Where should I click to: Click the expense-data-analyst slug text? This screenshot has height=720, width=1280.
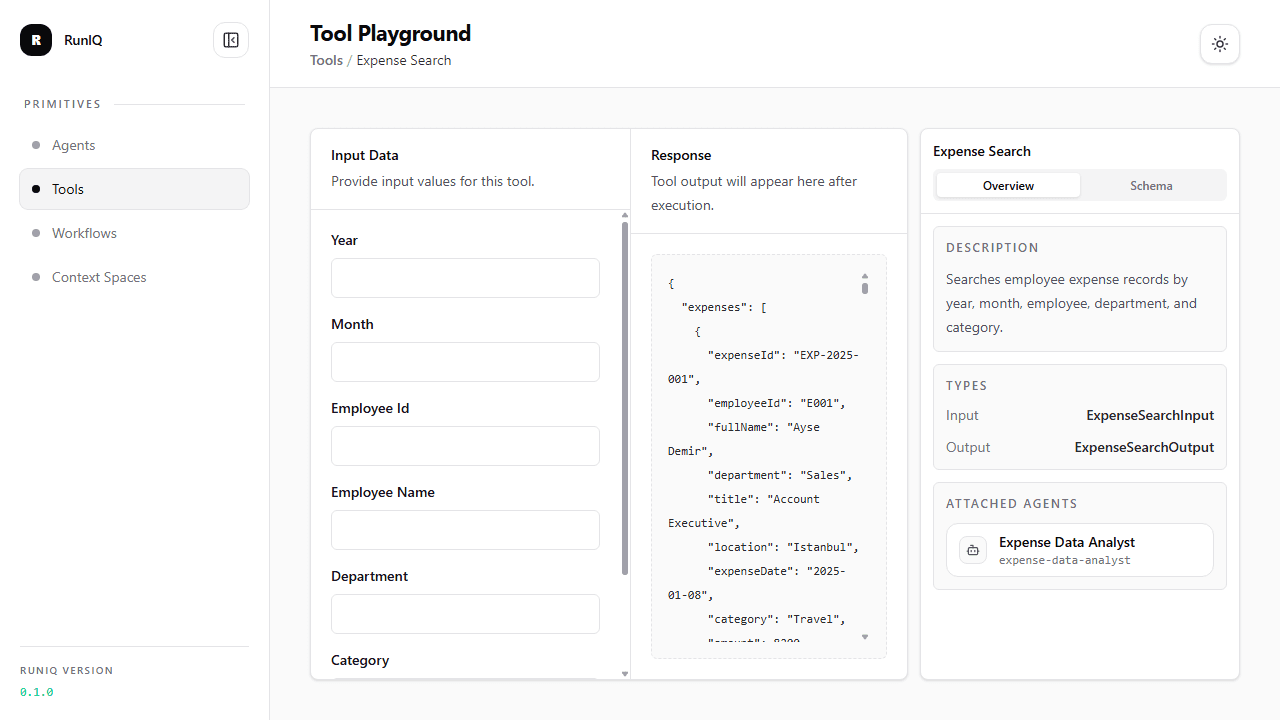click(x=1065, y=560)
